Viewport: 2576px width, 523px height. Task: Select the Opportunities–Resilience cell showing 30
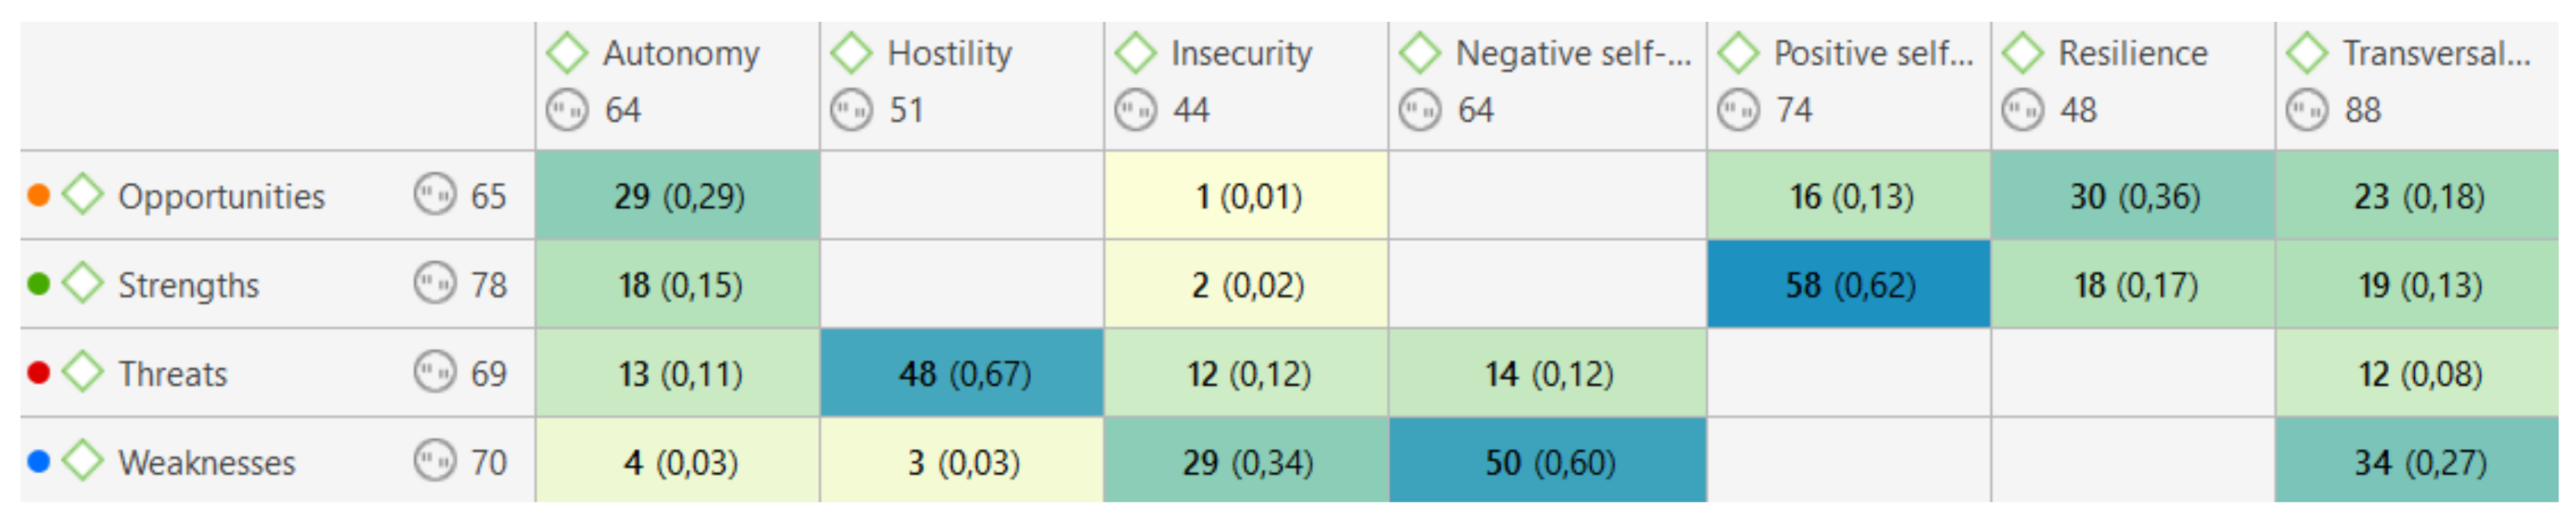click(2133, 196)
